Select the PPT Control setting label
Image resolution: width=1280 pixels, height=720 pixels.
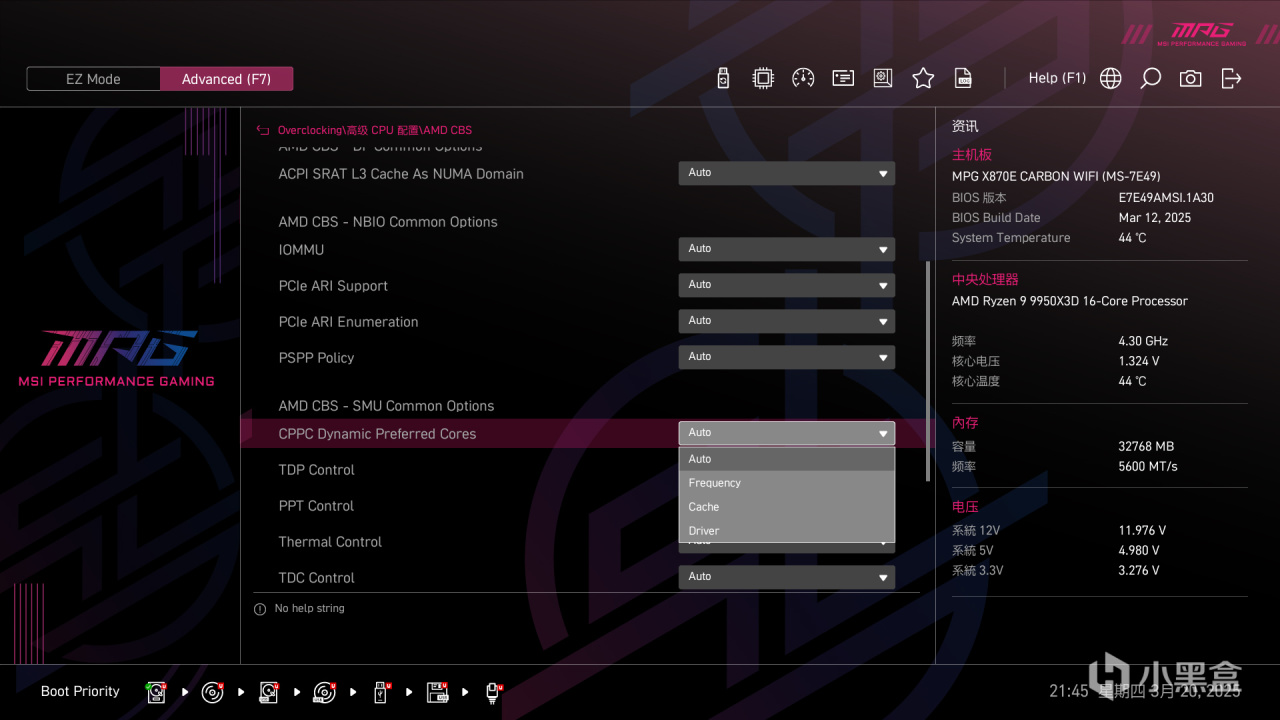click(x=317, y=506)
